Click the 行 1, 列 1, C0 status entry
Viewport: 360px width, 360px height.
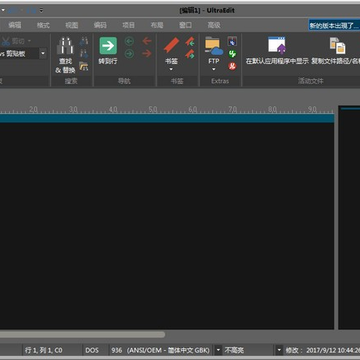pos(44,350)
